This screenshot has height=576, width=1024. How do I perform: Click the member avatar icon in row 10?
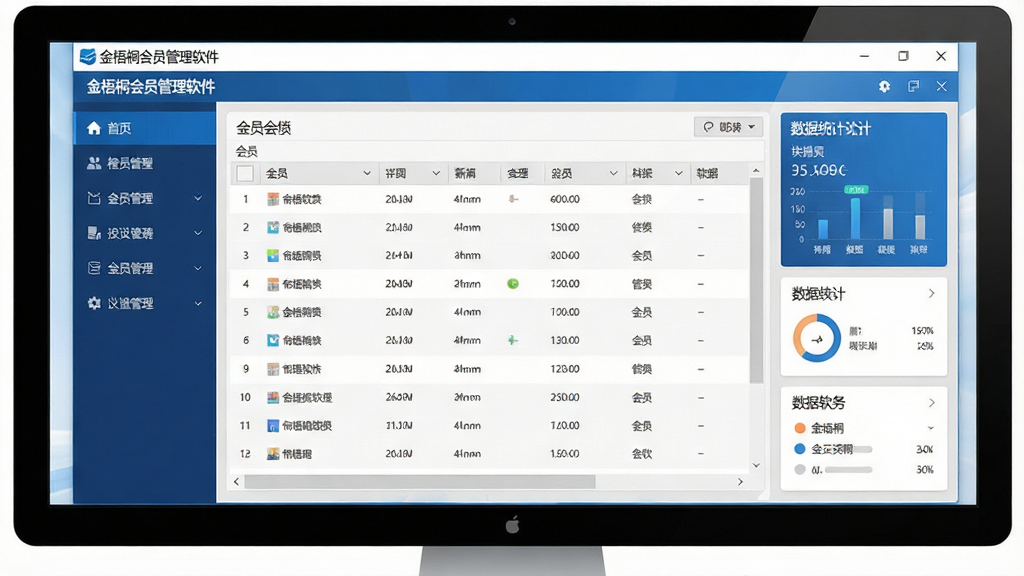pos(273,397)
